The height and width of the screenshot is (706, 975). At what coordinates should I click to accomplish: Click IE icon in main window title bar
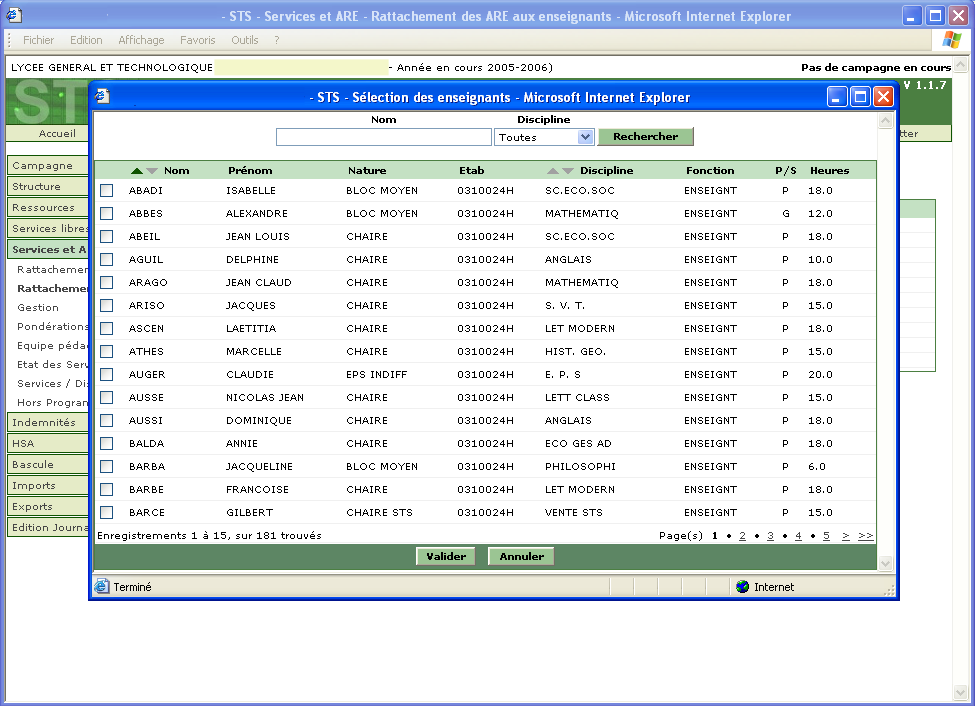(x=14, y=16)
